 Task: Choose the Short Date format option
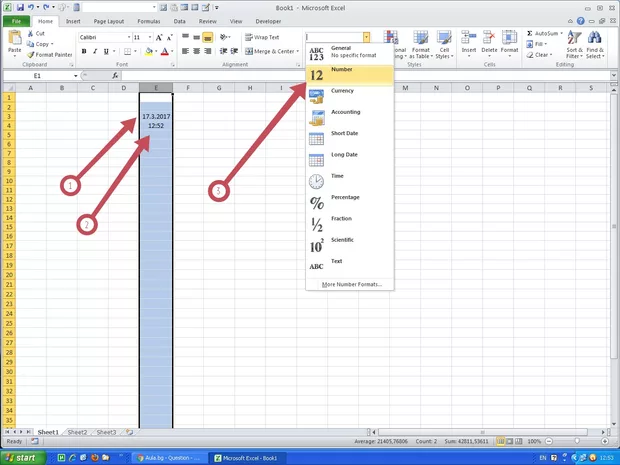pos(350,140)
